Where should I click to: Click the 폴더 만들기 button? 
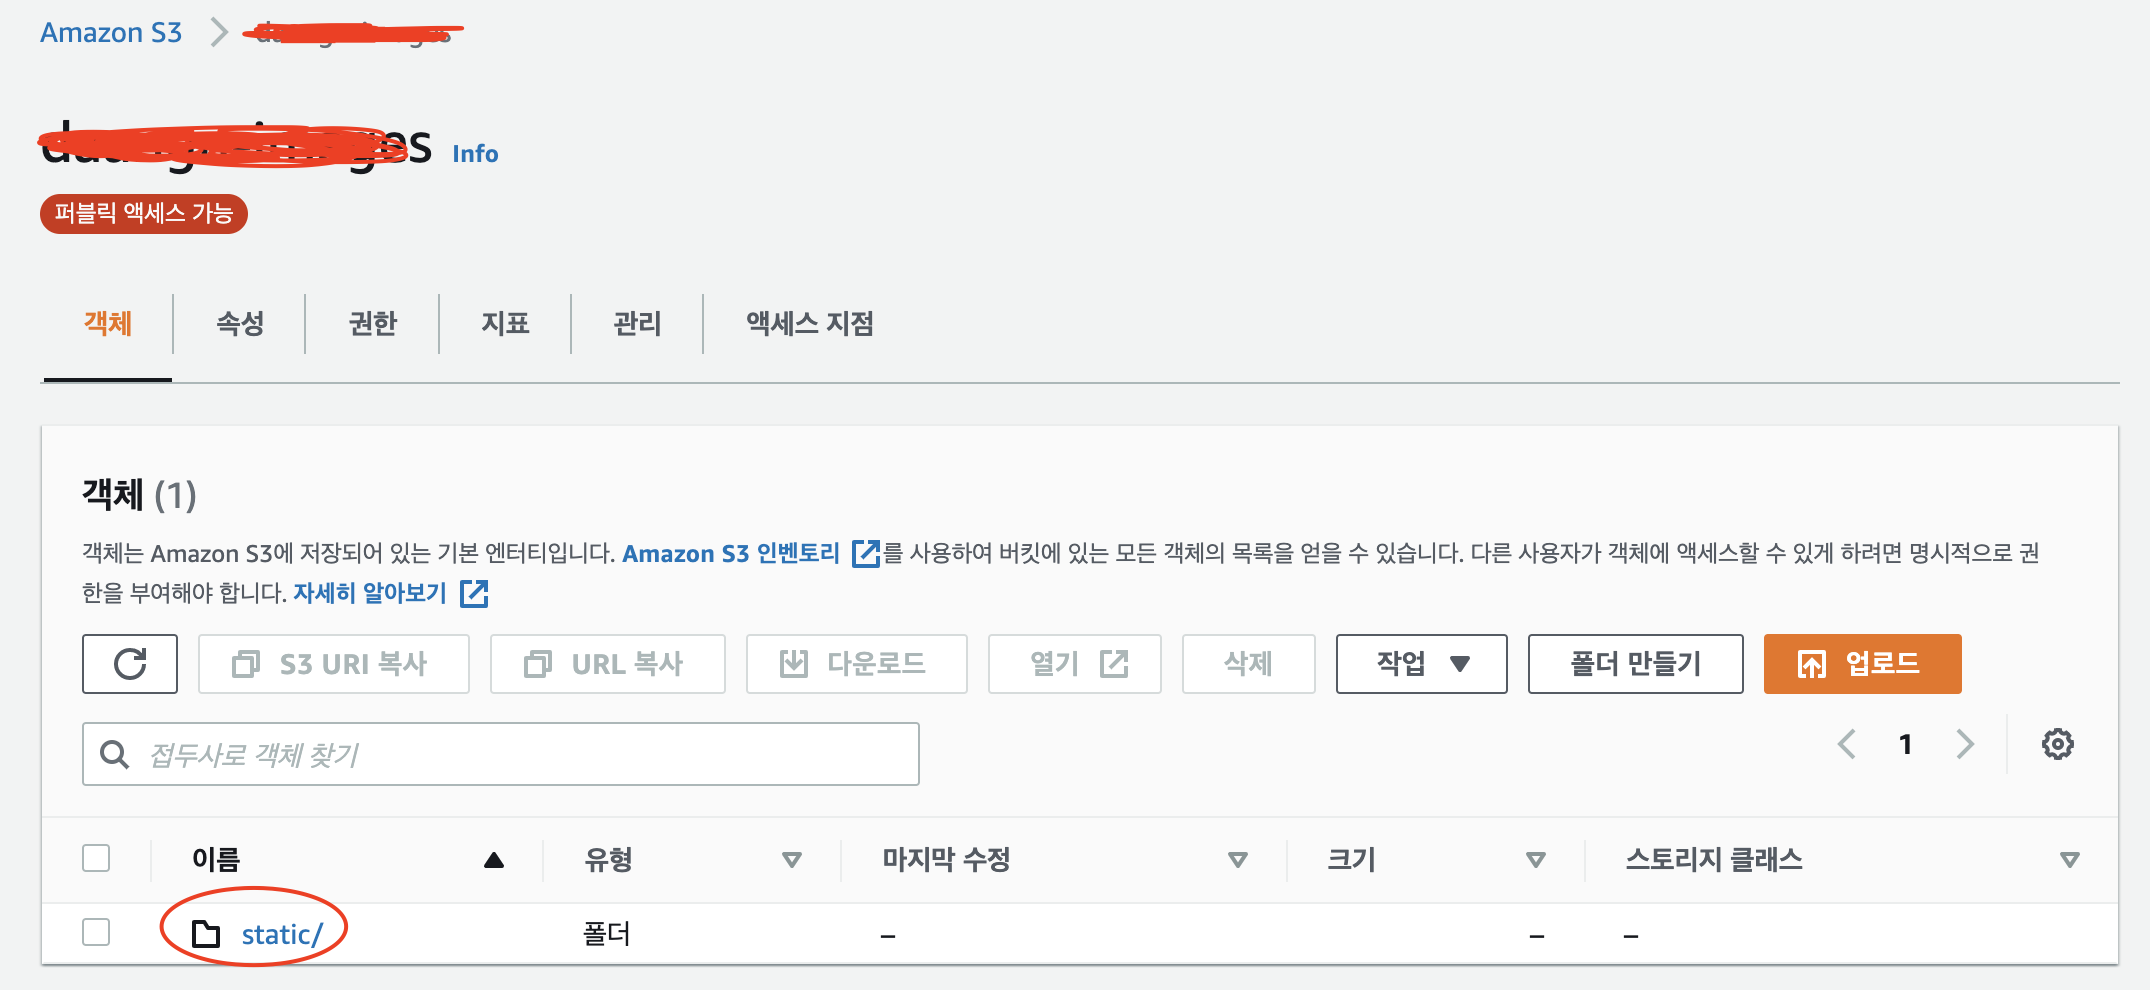[x=1636, y=664]
